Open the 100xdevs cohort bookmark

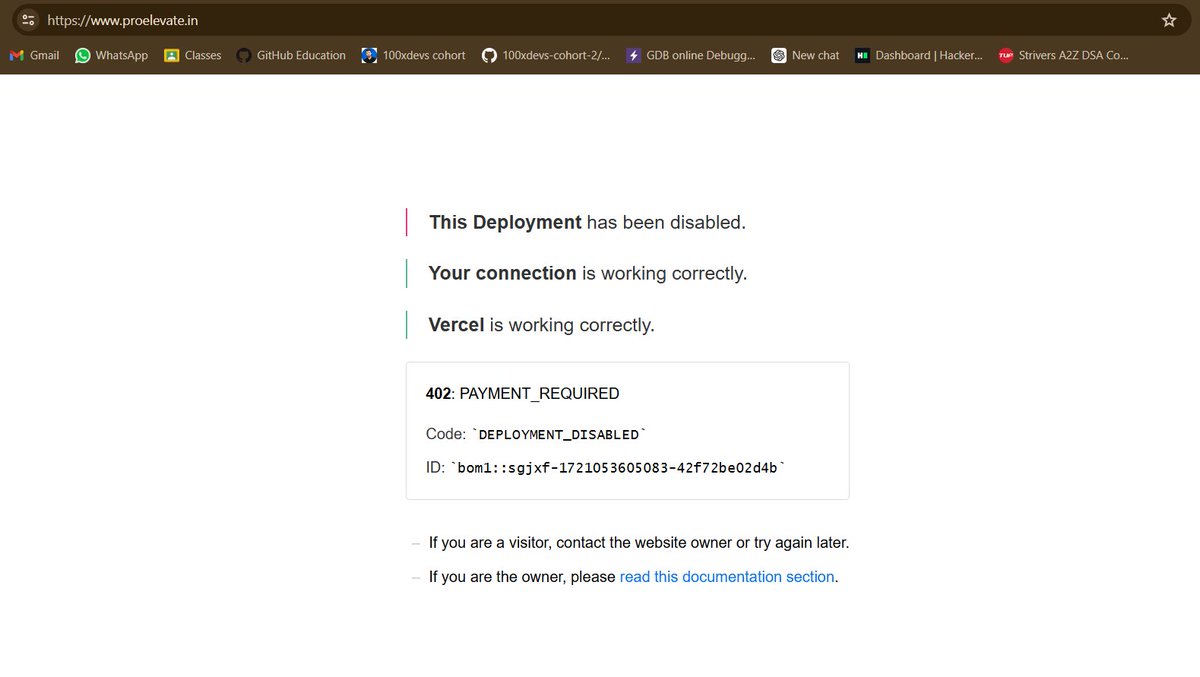pyautogui.click(x=414, y=56)
